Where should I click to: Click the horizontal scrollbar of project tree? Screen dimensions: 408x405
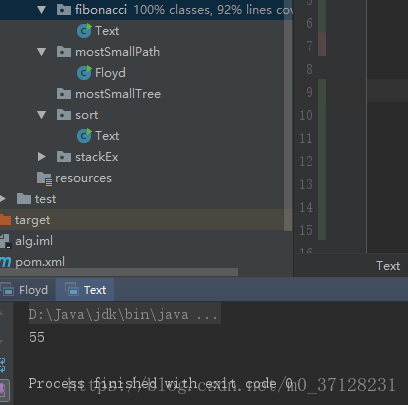(119, 272)
